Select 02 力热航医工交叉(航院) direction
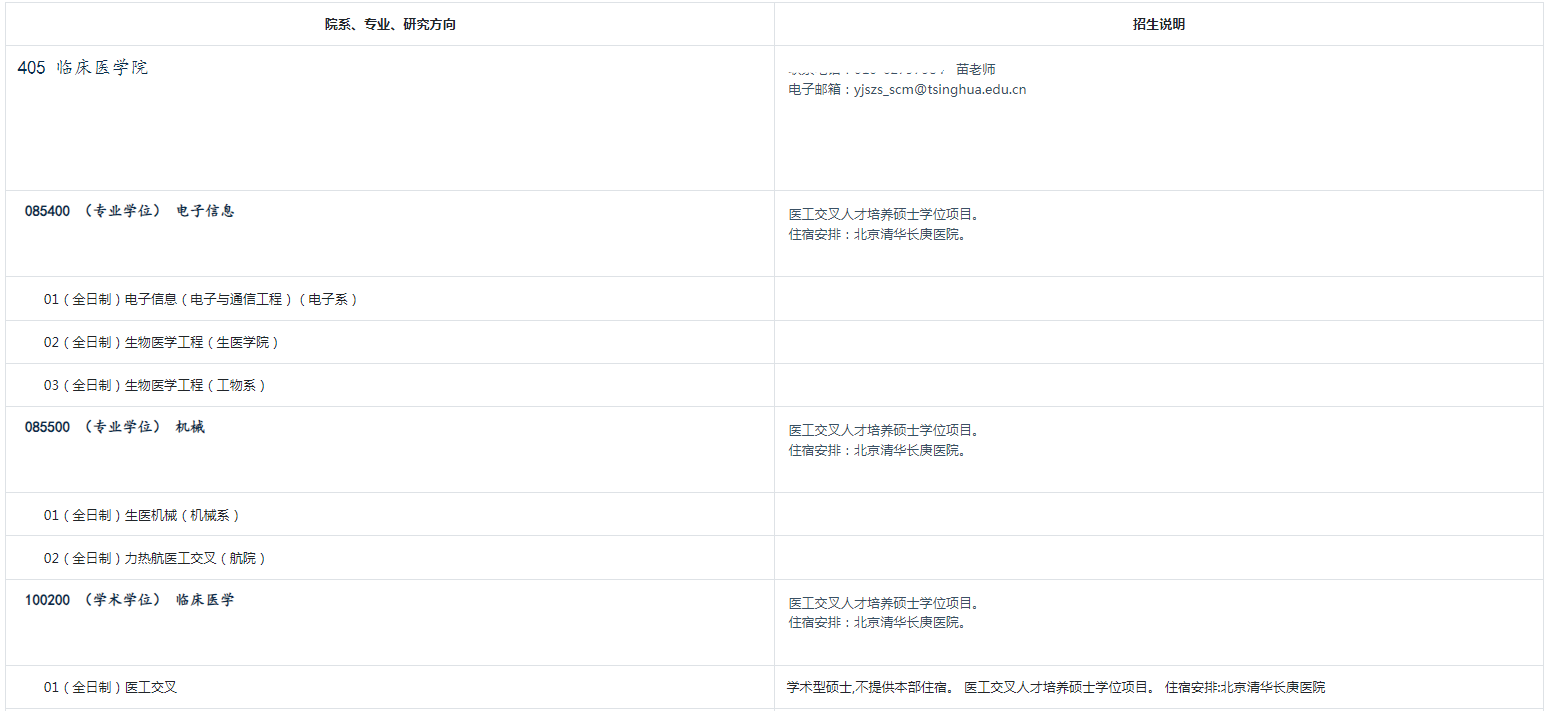Viewport: 1549px width, 711px height. [154, 558]
